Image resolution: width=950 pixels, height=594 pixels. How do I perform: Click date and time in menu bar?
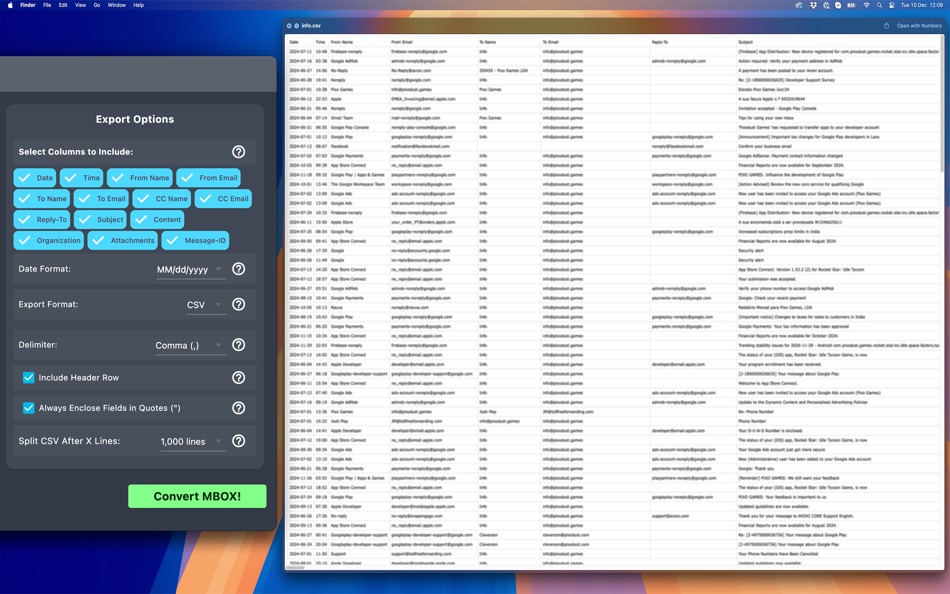(x=922, y=5)
